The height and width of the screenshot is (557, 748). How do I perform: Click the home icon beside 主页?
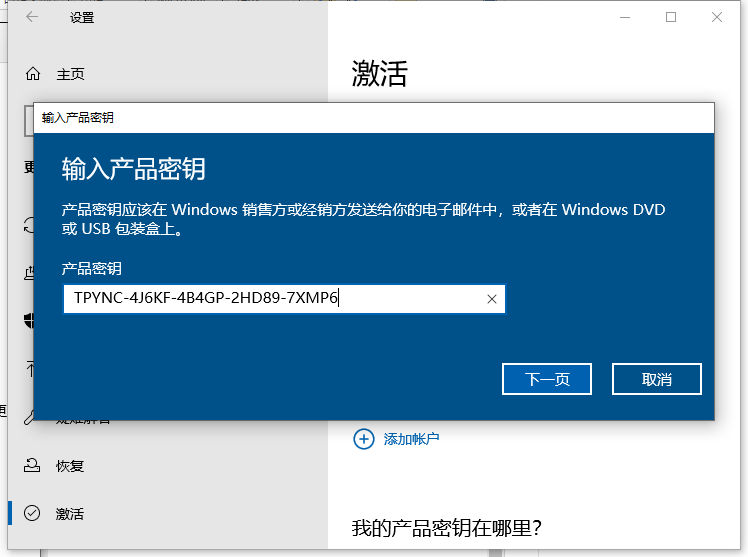(x=33, y=74)
